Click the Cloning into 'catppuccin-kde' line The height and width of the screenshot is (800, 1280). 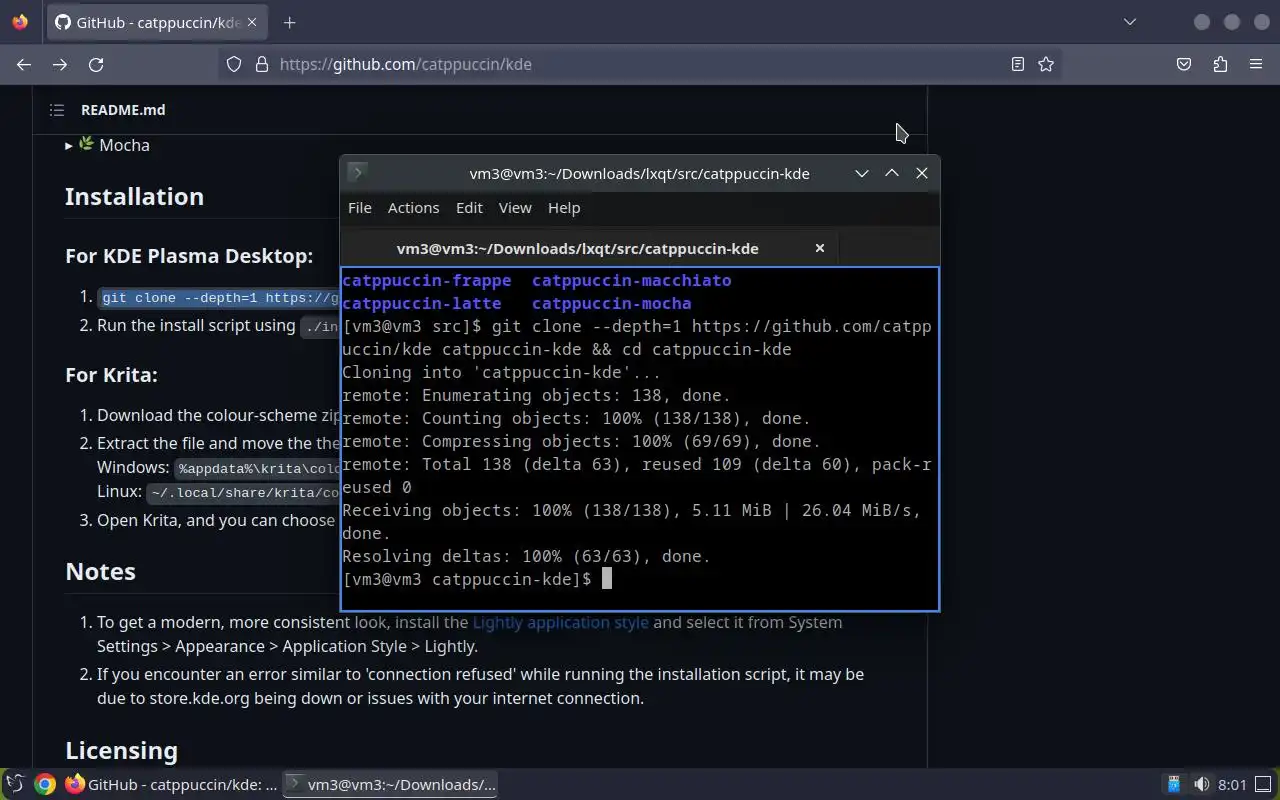tap(501, 372)
